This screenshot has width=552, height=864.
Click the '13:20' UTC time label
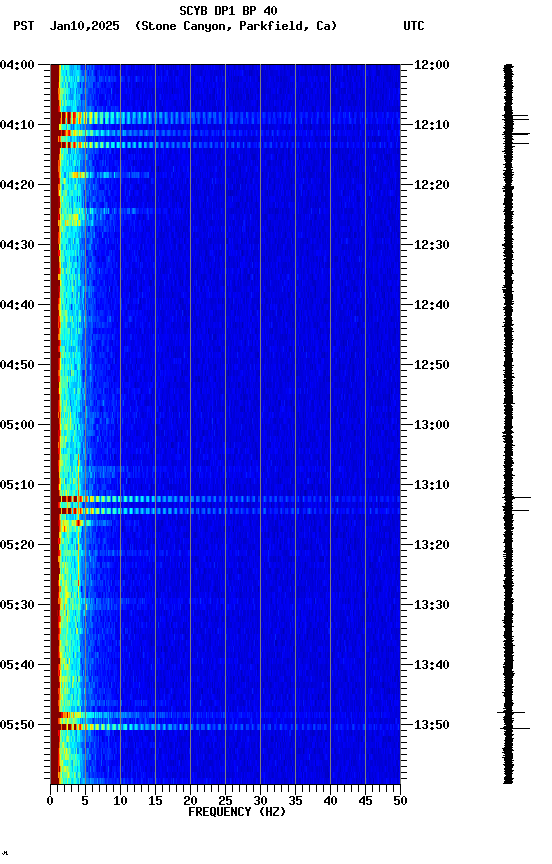[x=432, y=545]
